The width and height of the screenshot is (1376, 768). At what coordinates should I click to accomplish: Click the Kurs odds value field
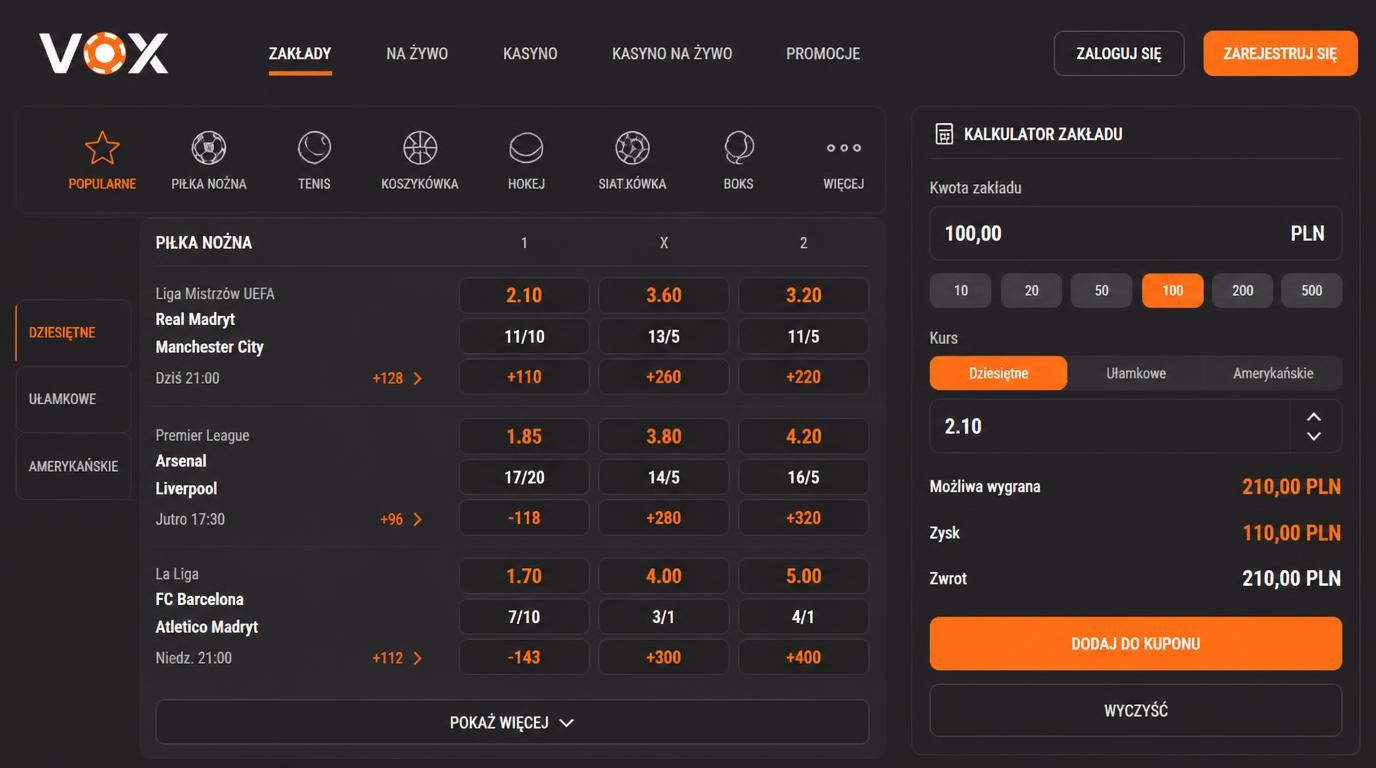1136,426
